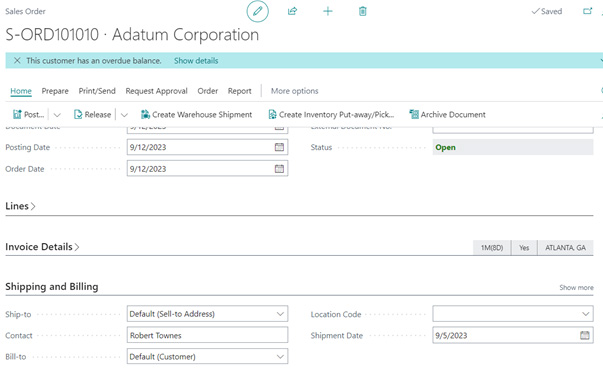Expand the Invoice Details section
The image size is (603, 375).
tap(42, 247)
